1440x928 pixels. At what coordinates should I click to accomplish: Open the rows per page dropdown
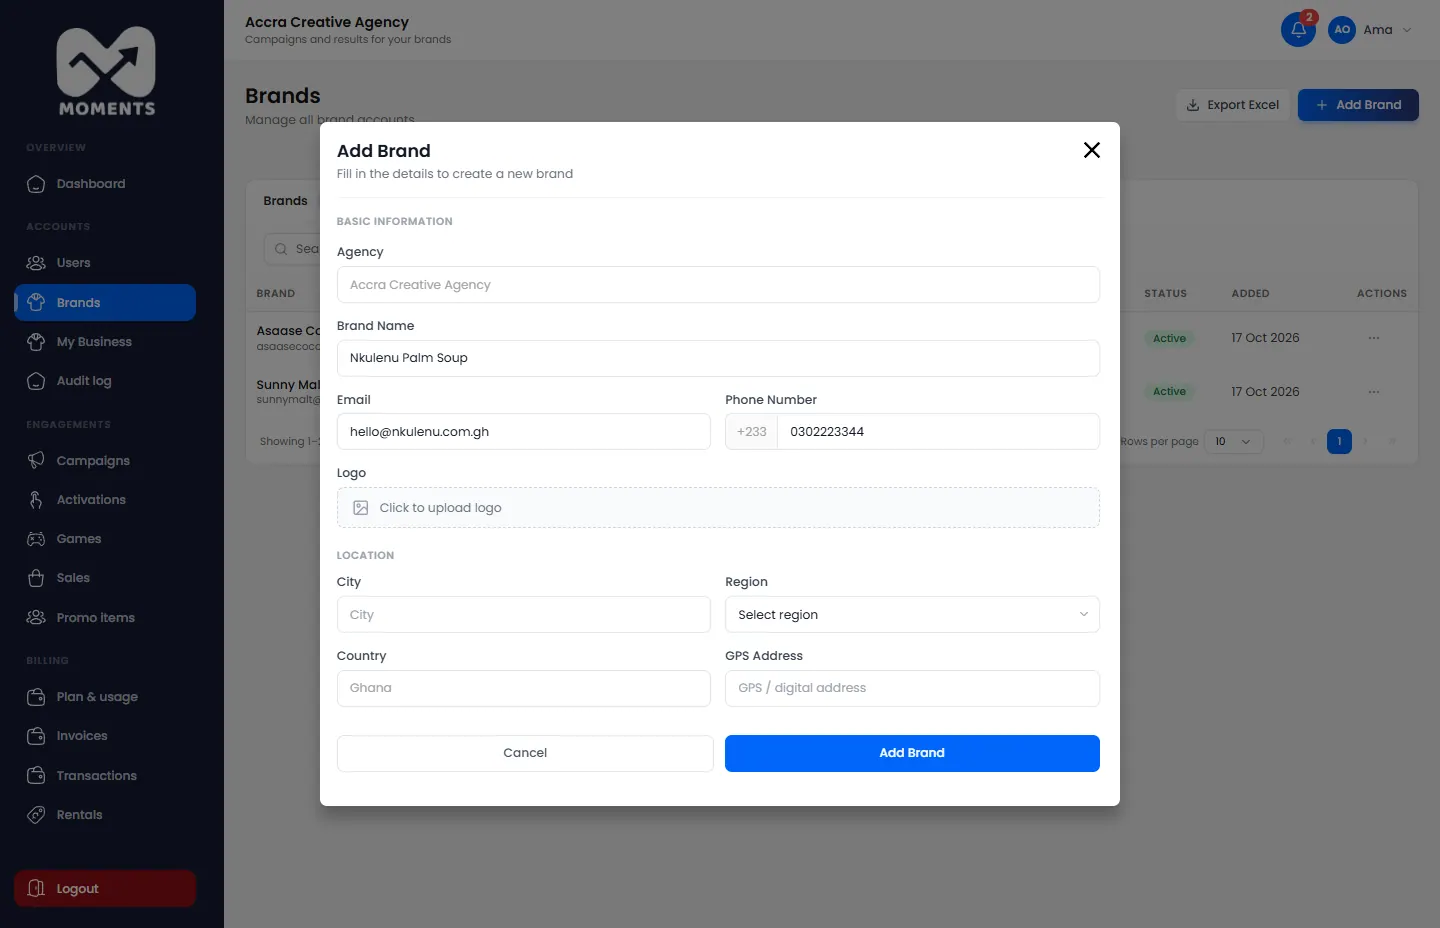1233,441
